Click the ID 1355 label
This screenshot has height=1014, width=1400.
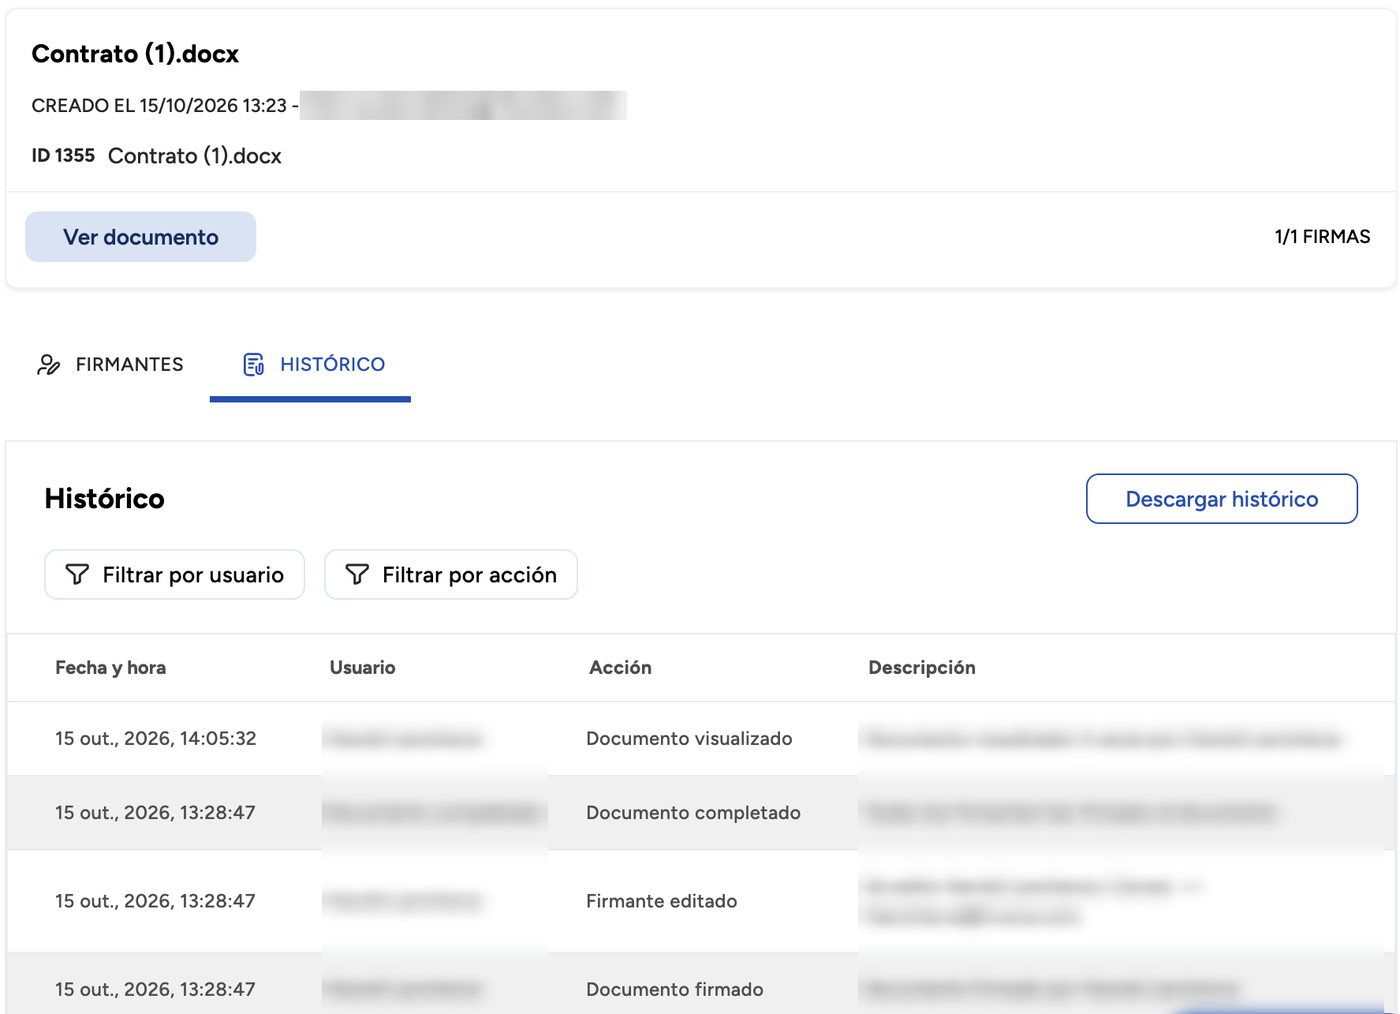[x=63, y=155]
